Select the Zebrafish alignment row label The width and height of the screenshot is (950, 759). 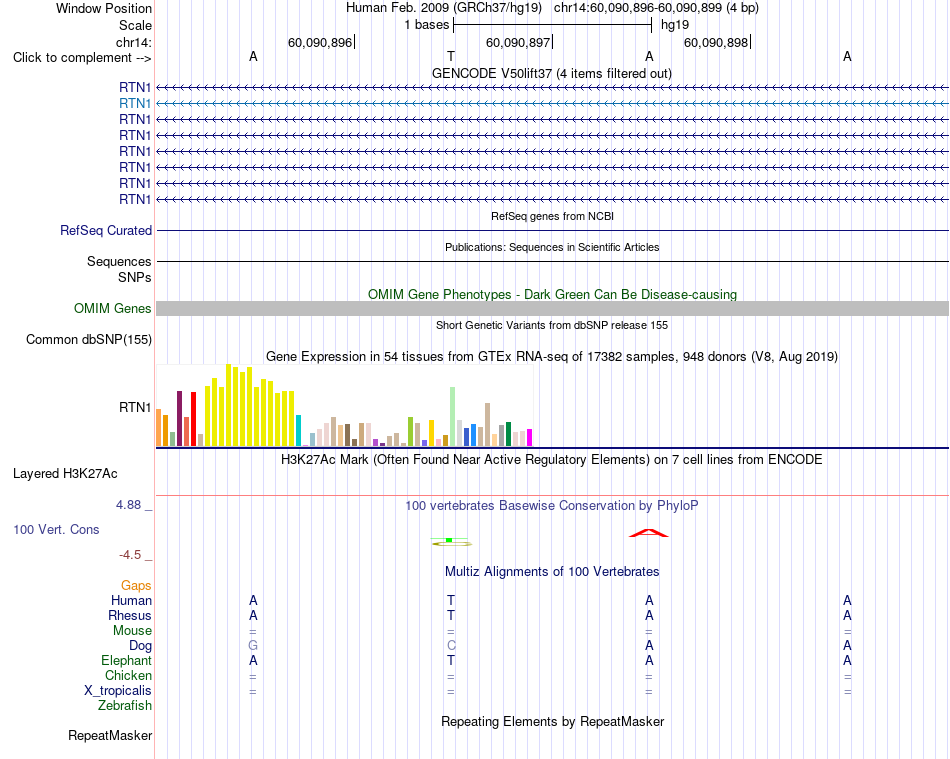coord(125,706)
